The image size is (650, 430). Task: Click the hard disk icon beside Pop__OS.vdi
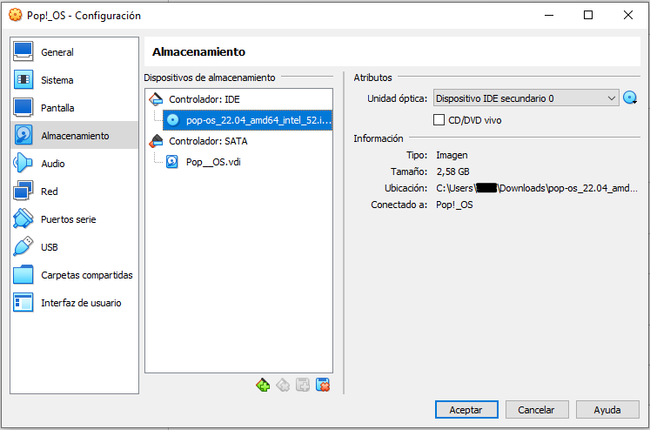(x=172, y=162)
